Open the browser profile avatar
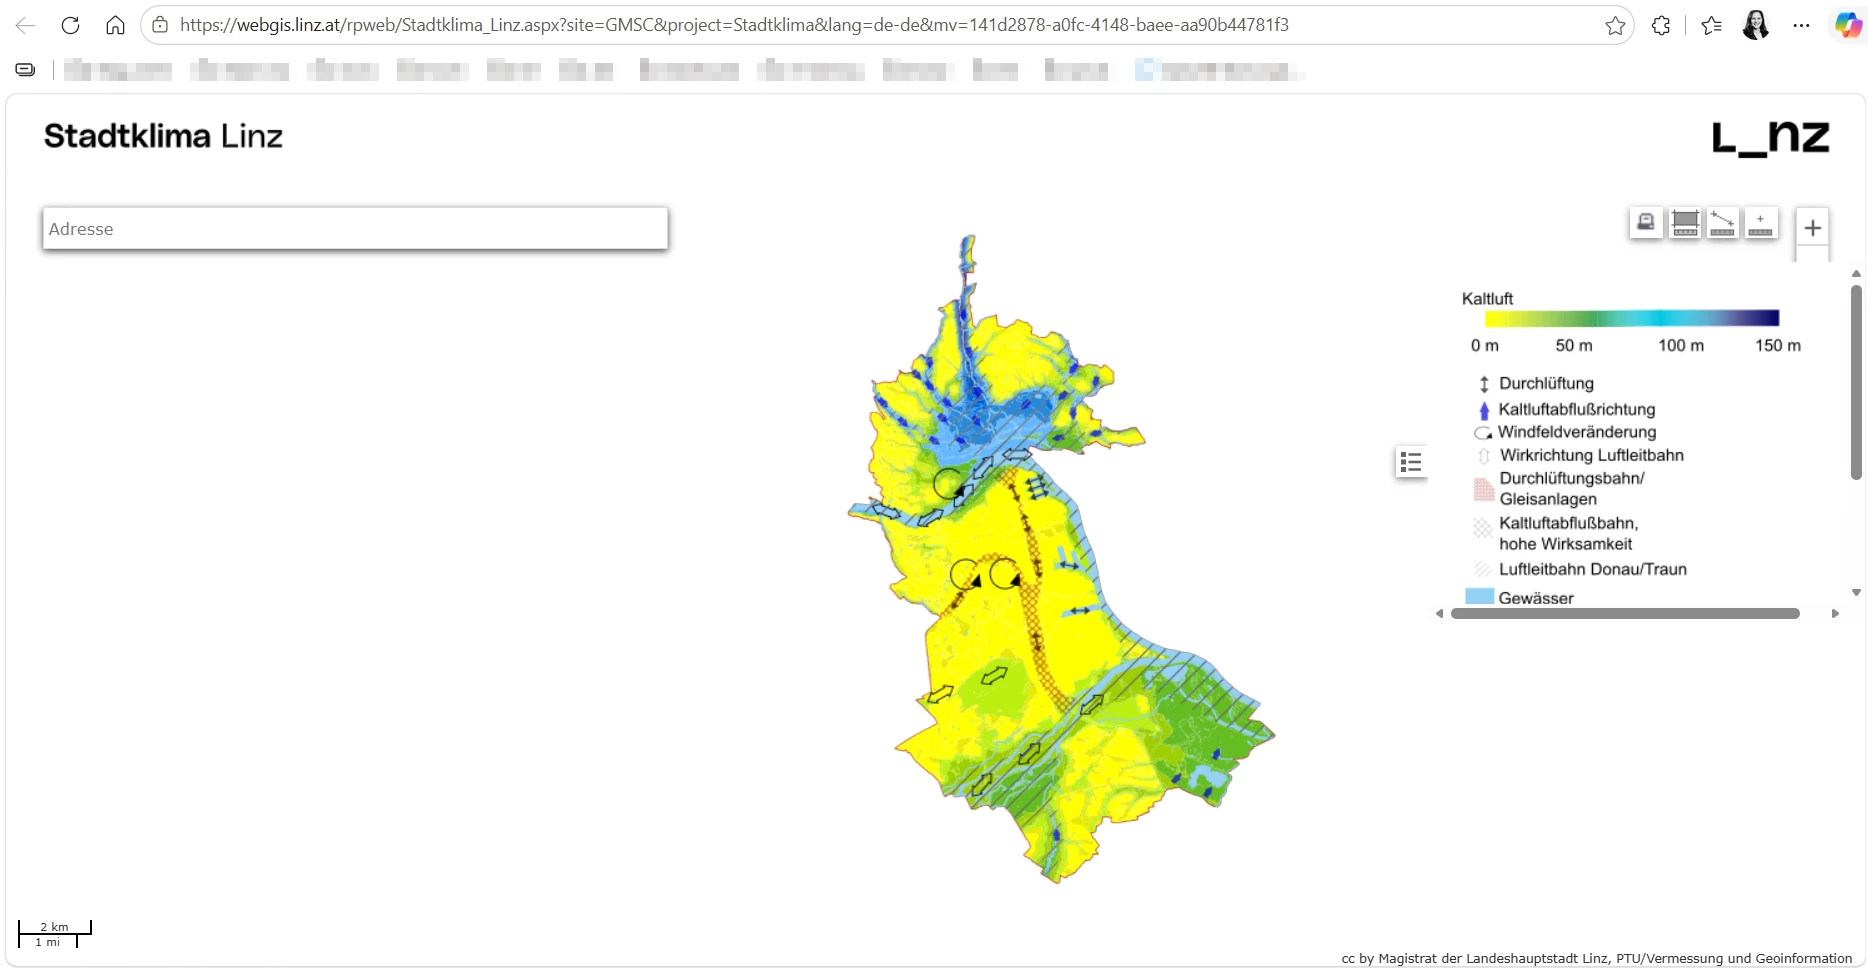 tap(1756, 25)
